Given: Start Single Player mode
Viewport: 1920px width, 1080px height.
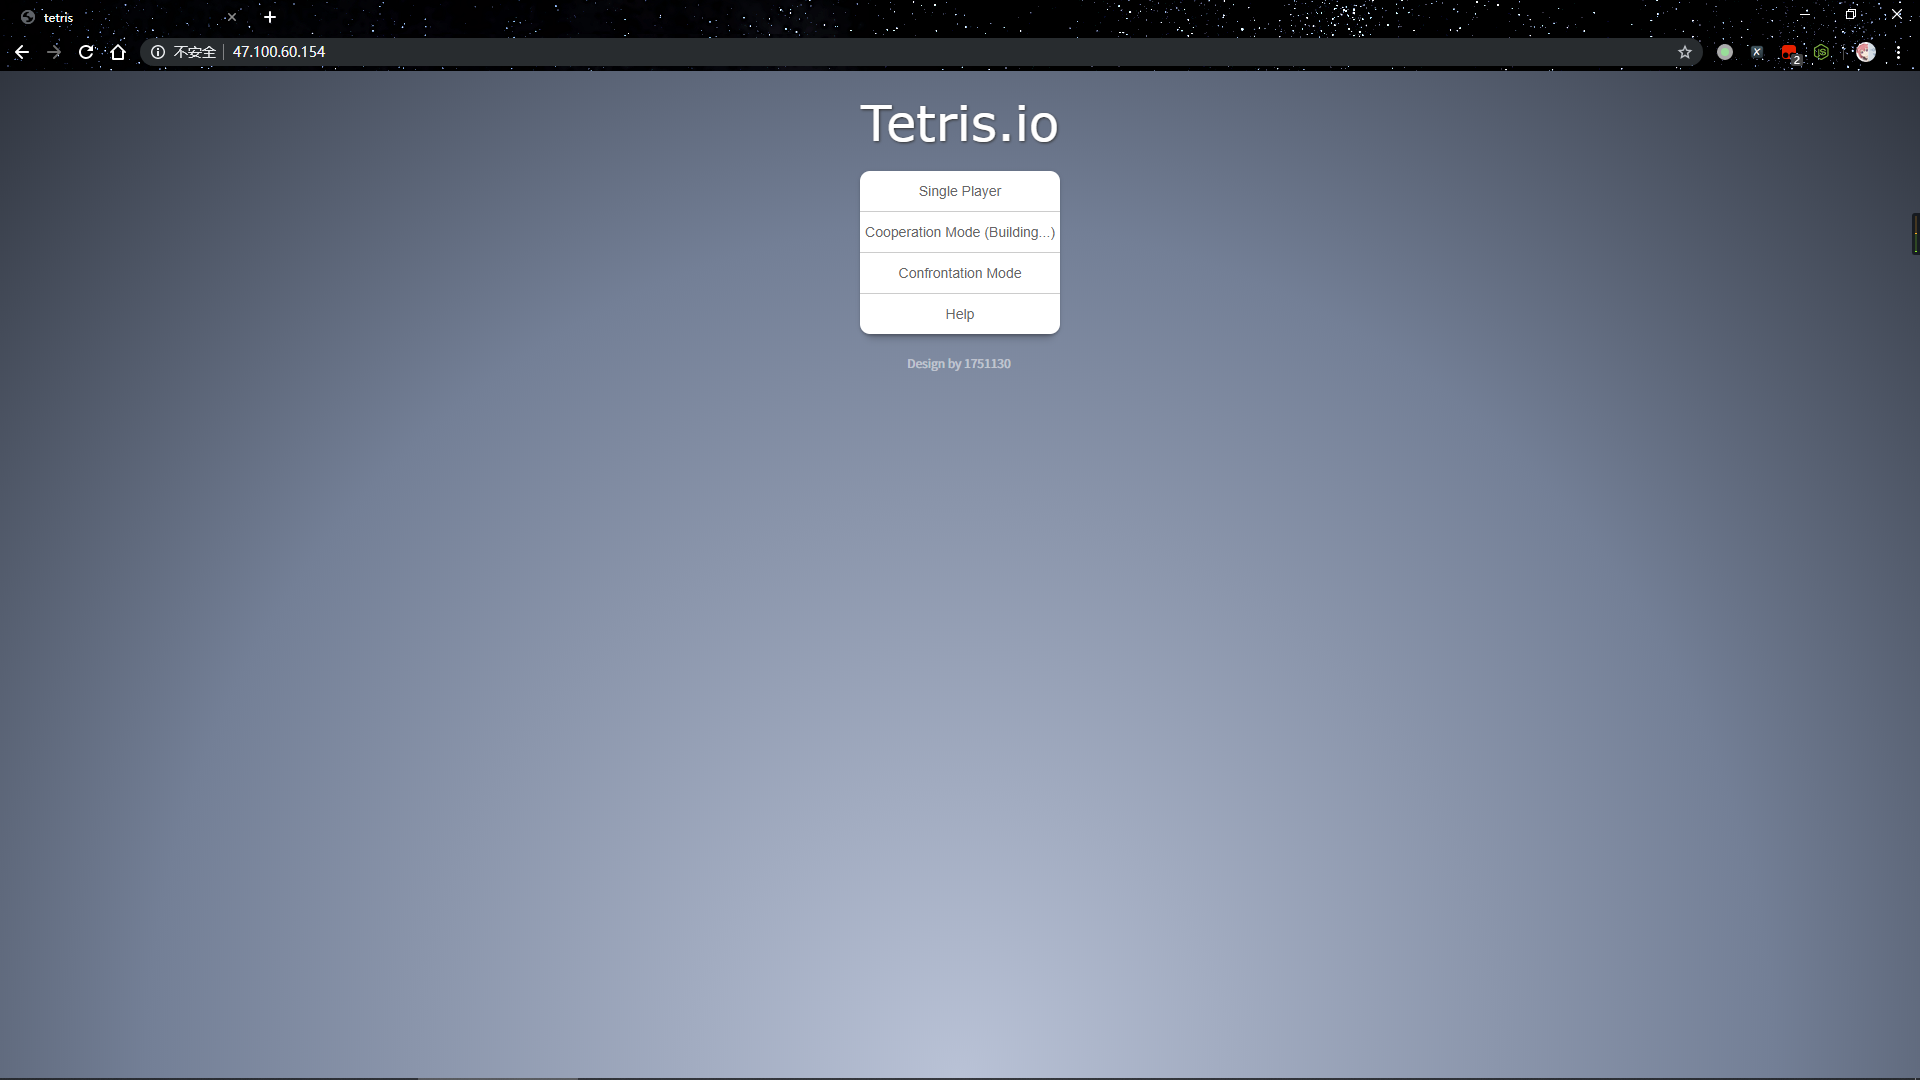Looking at the screenshot, I should [959, 191].
